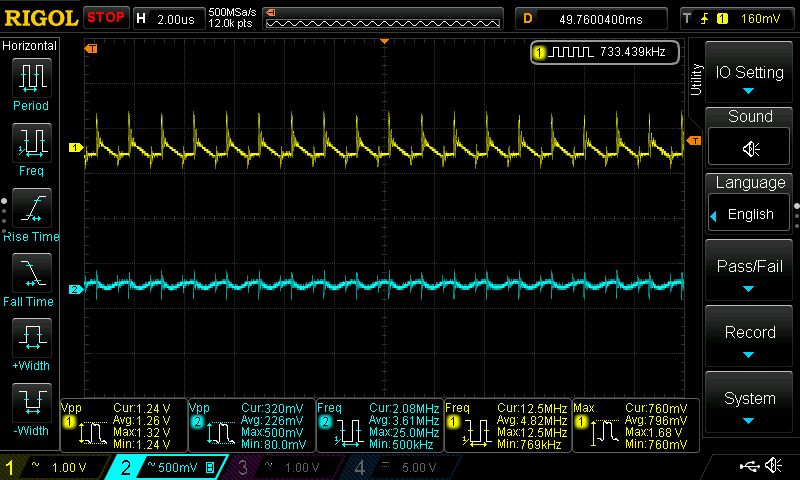
Task: Toggle the Sound speaker icon
Action: (749, 148)
